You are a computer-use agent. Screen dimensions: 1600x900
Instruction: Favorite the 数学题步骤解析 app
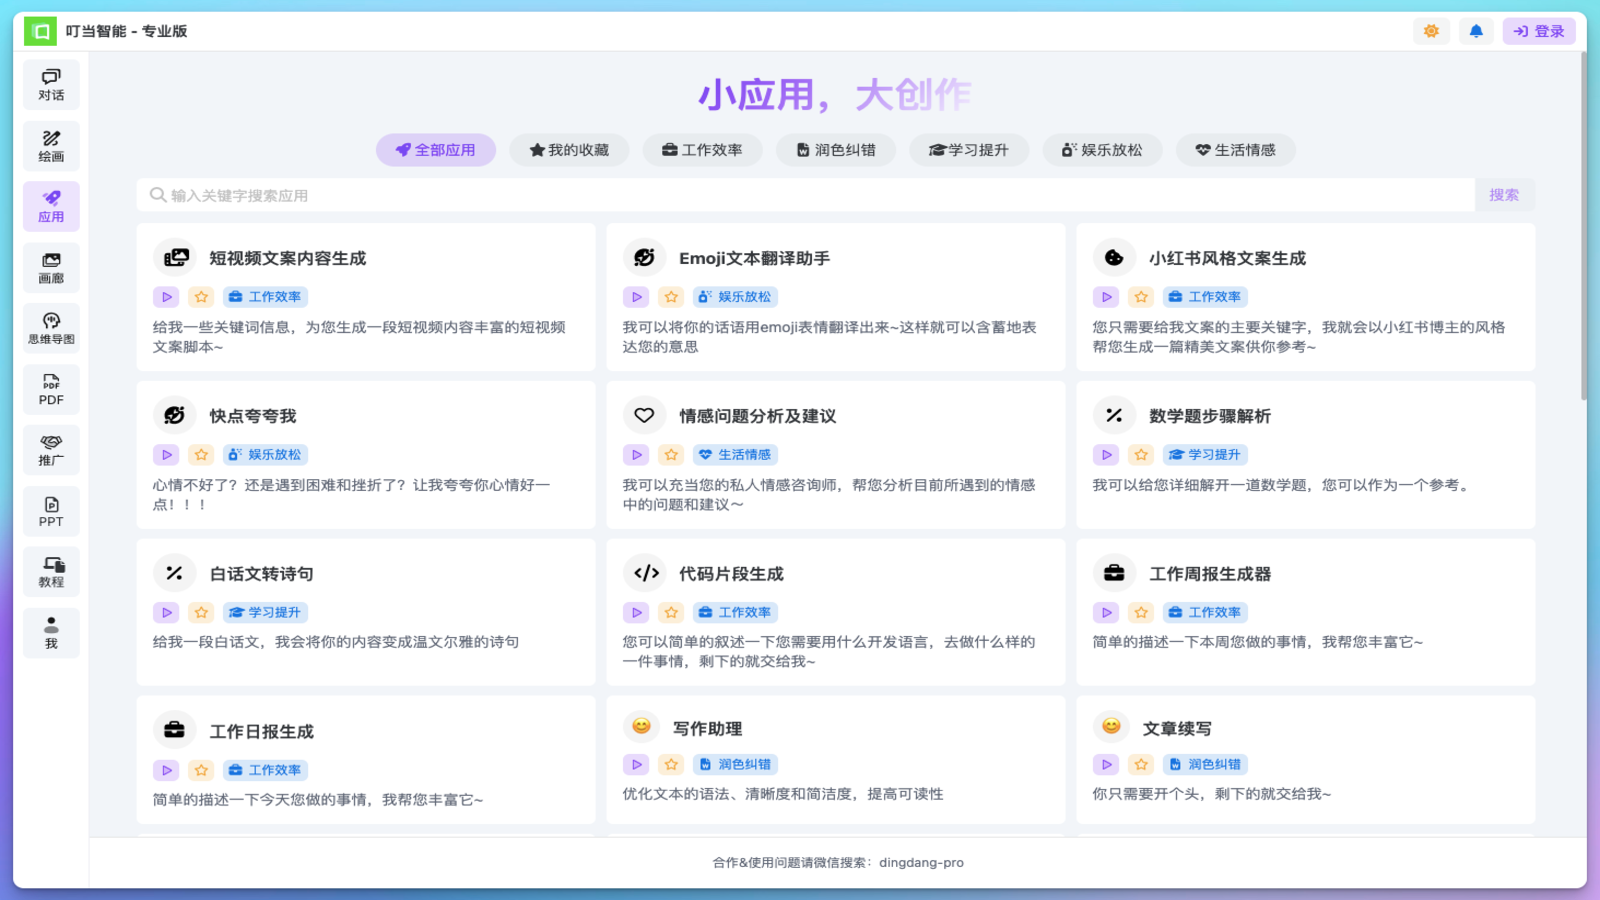(x=1141, y=454)
